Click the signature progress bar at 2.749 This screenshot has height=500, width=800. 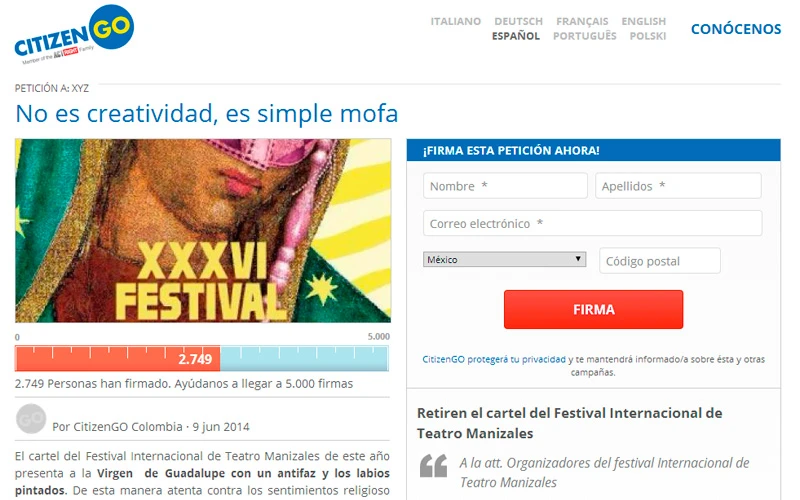pyautogui.click(x=202, y=358)
